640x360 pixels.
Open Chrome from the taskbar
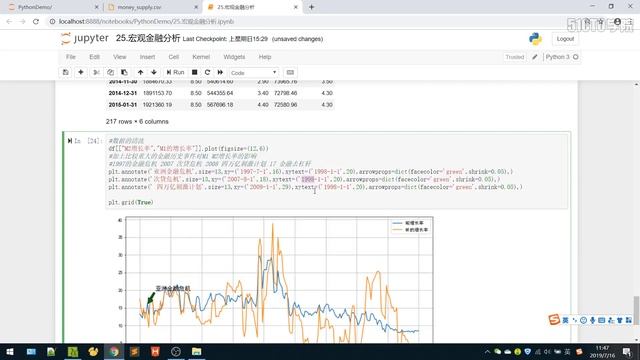click(114, 351)
